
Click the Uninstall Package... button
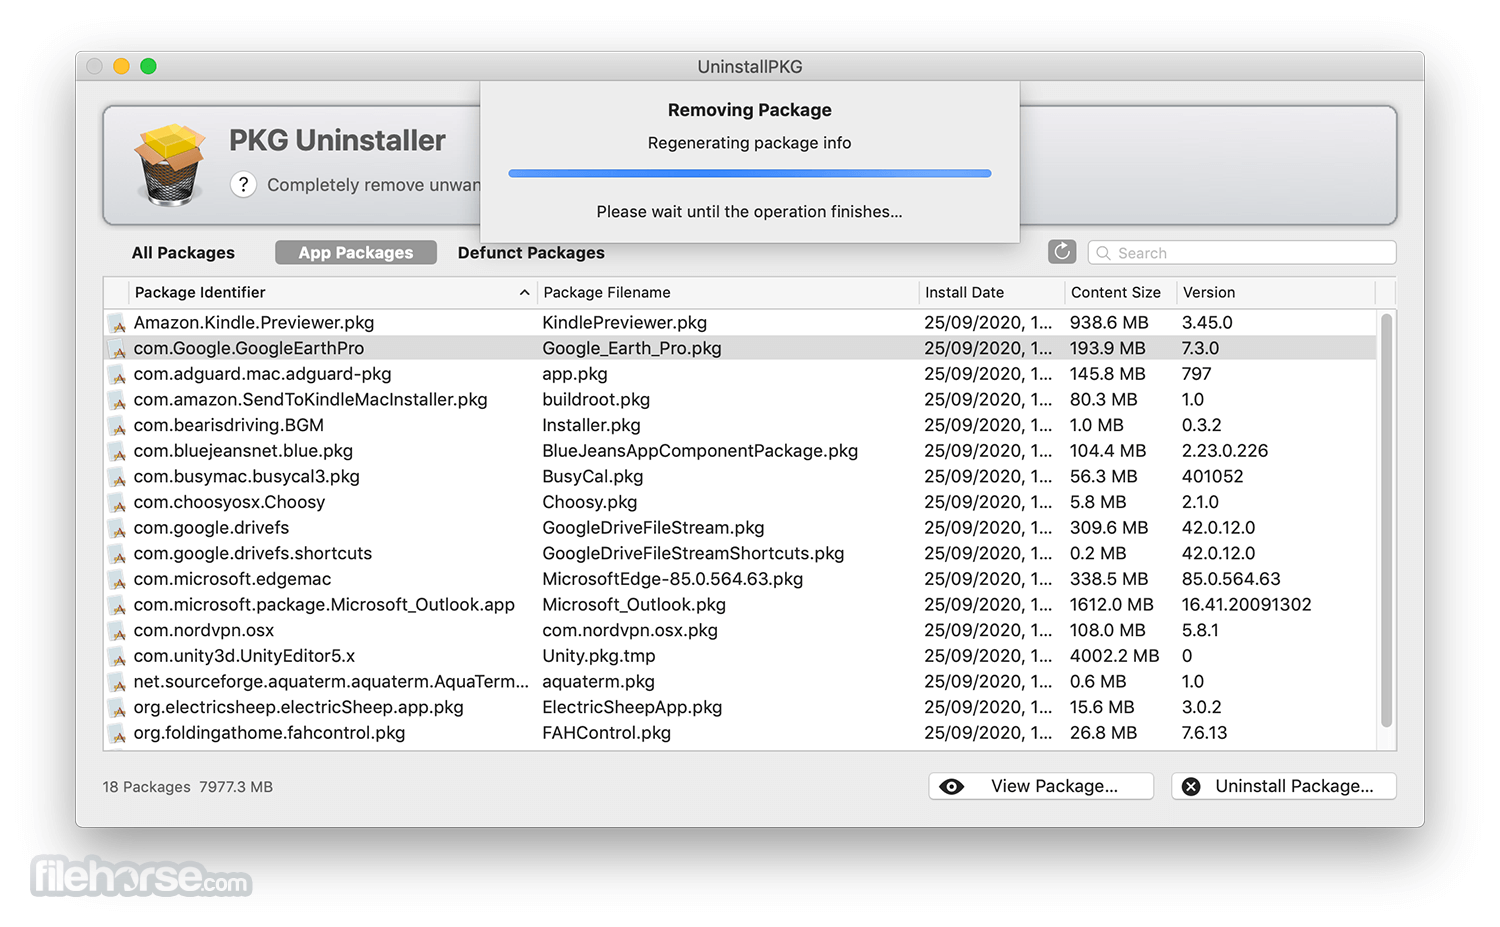click(1284, 786)
